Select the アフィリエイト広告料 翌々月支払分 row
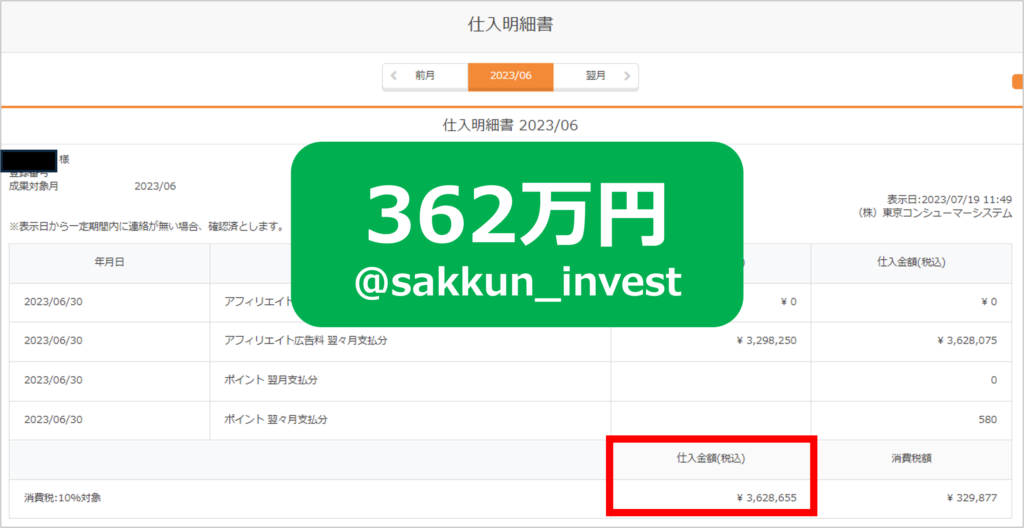This screenshot has width=1024, height=528. coord(510,342)
